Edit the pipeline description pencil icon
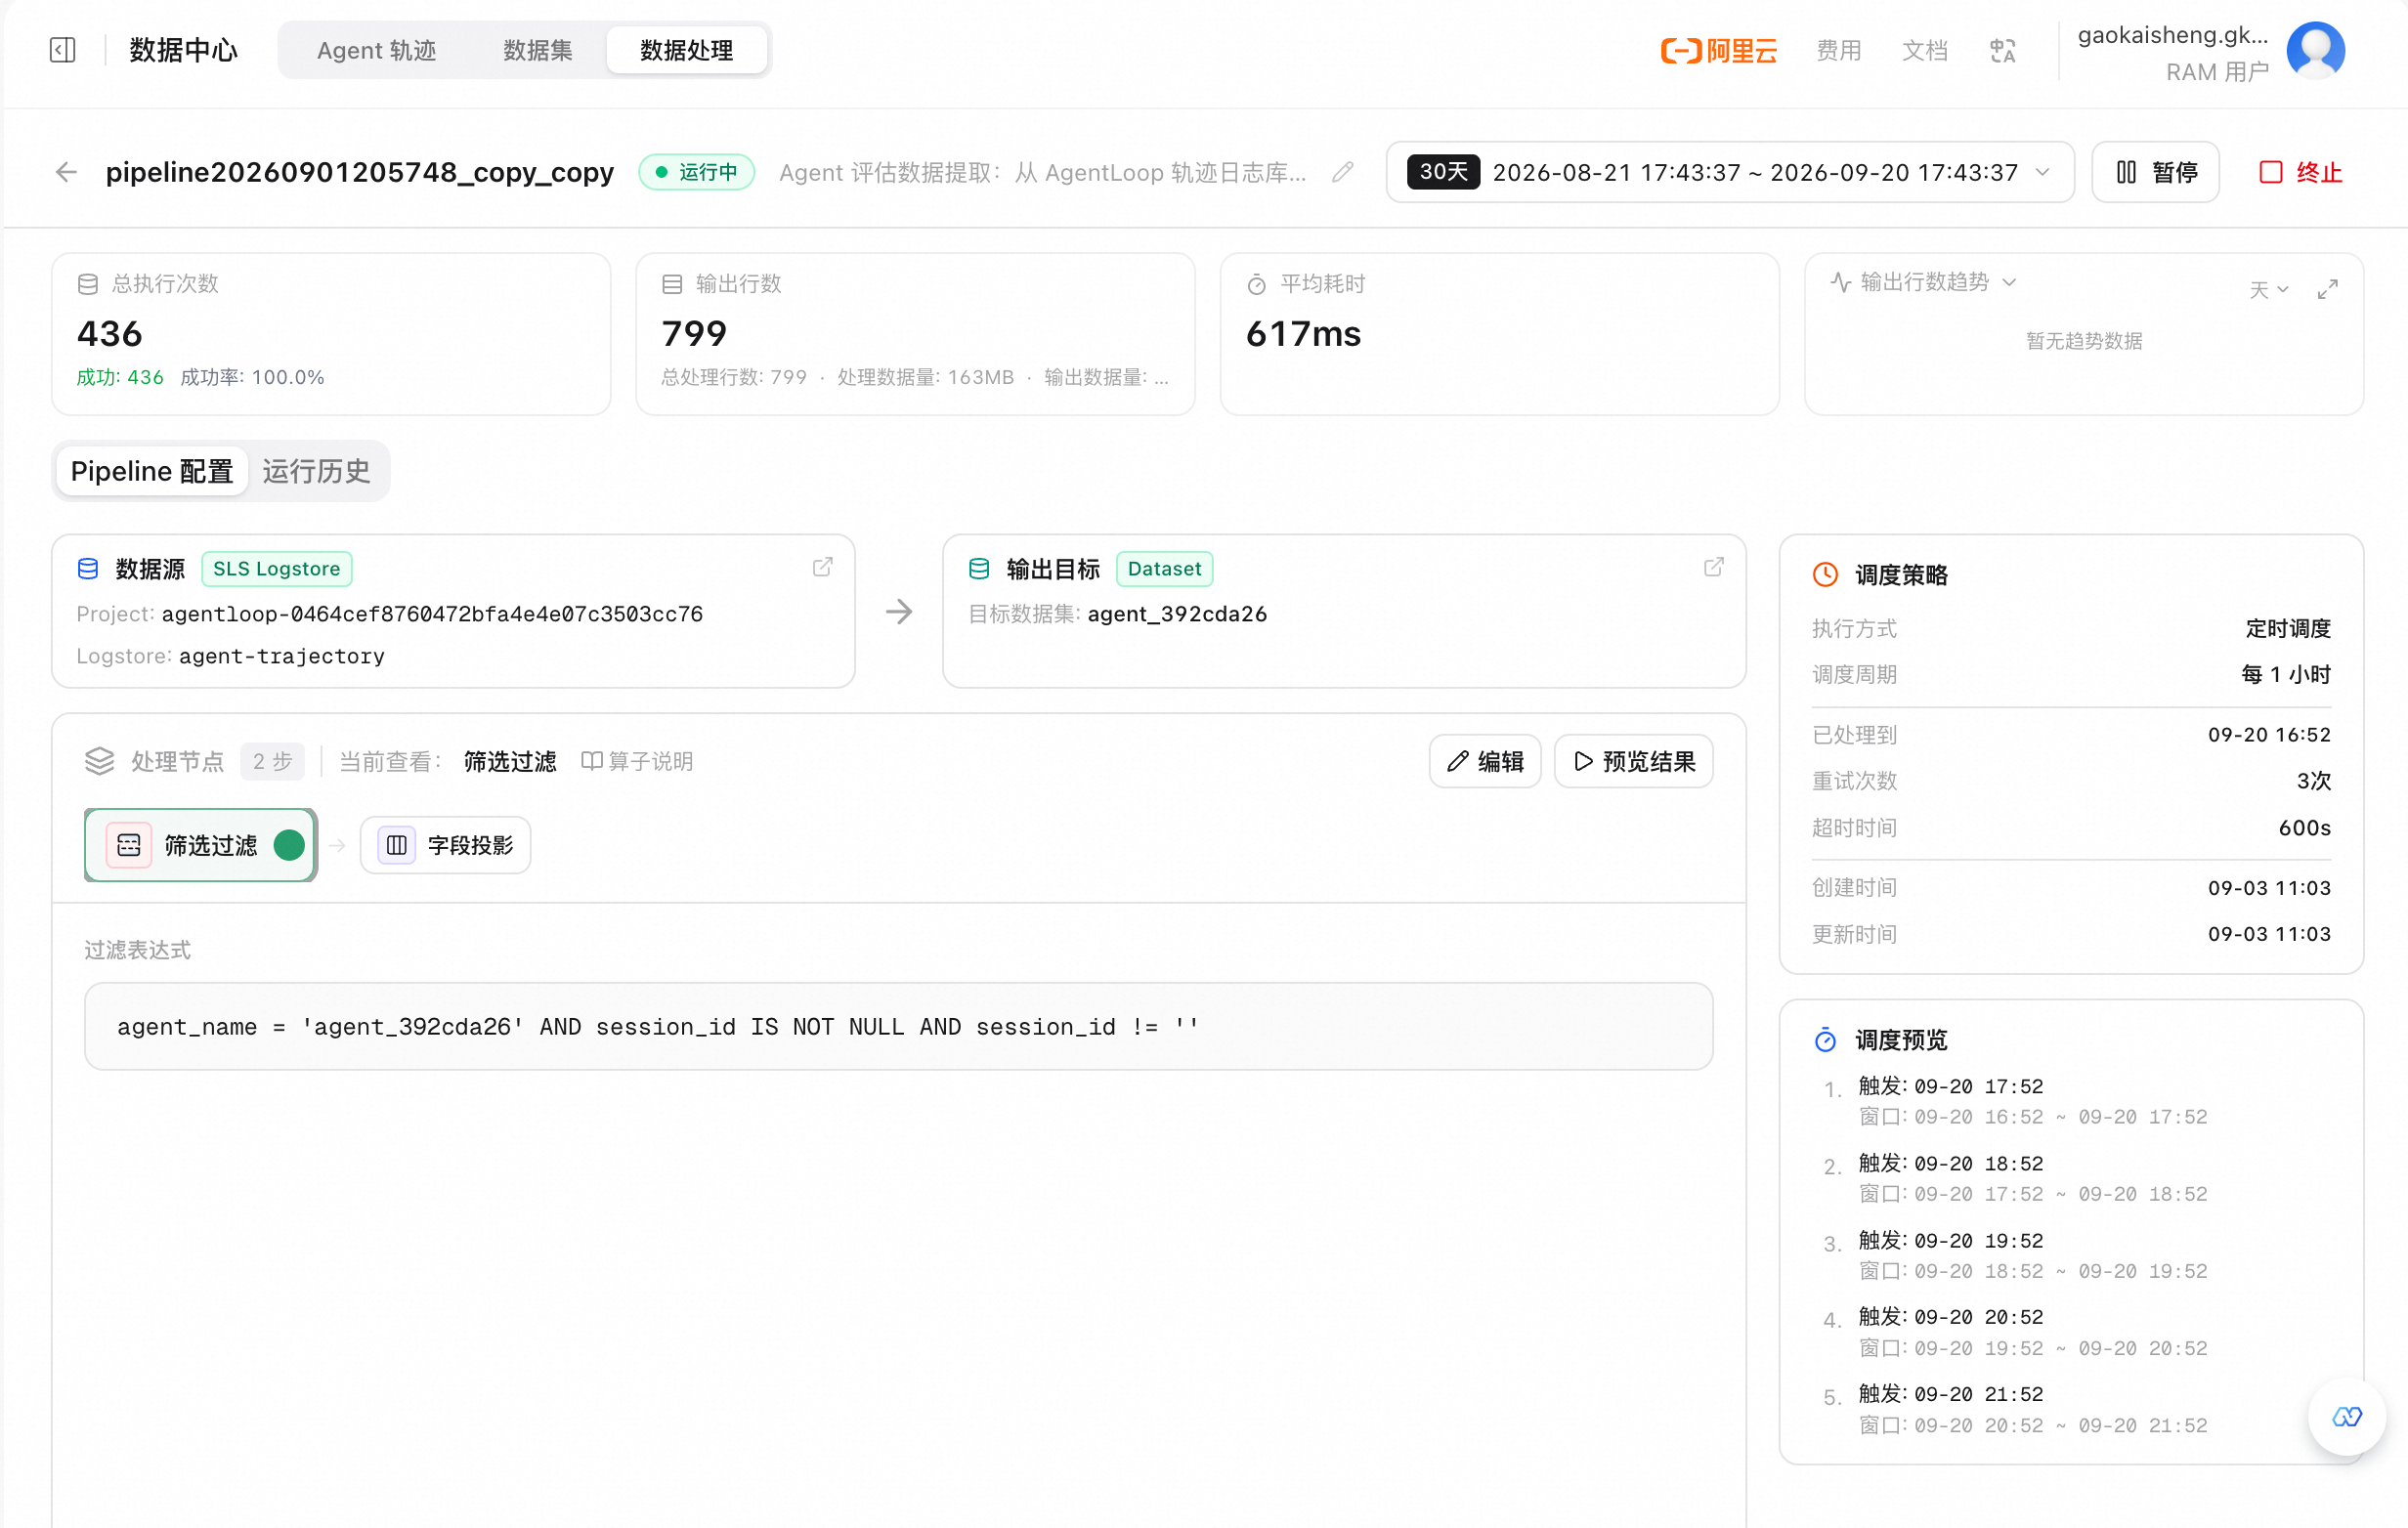 click(1343, 172)
